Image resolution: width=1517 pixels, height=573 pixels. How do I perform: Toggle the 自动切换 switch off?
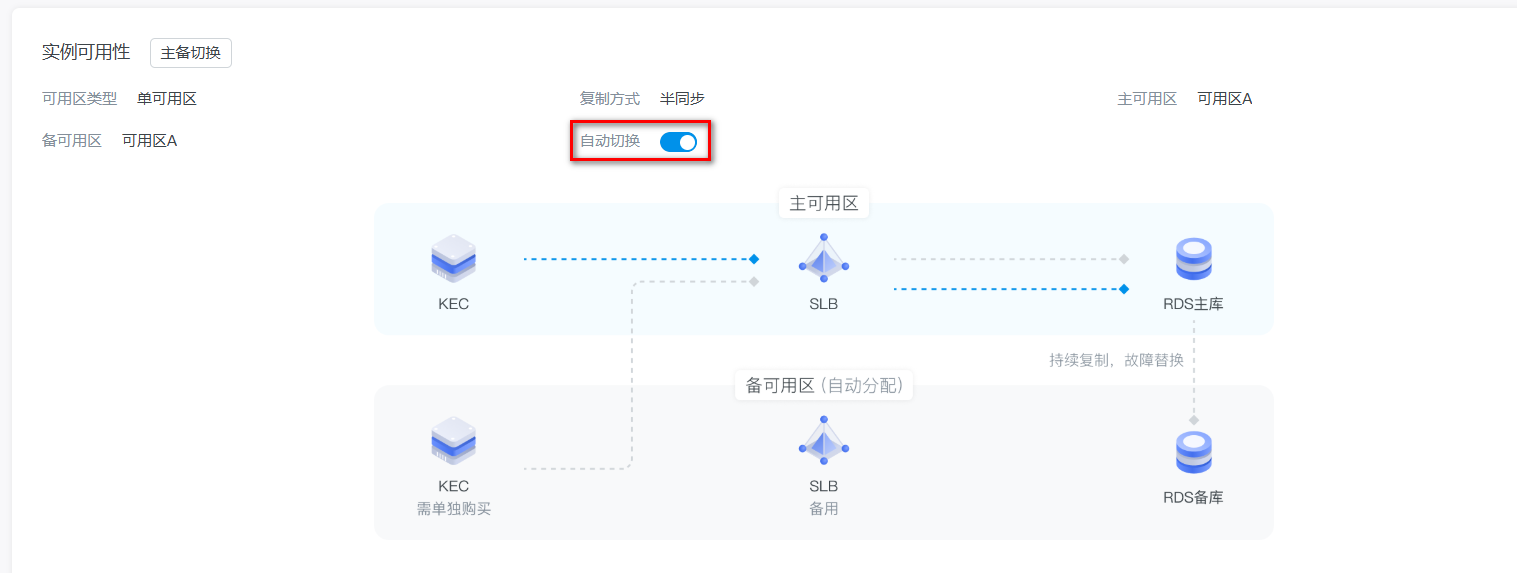678,142
